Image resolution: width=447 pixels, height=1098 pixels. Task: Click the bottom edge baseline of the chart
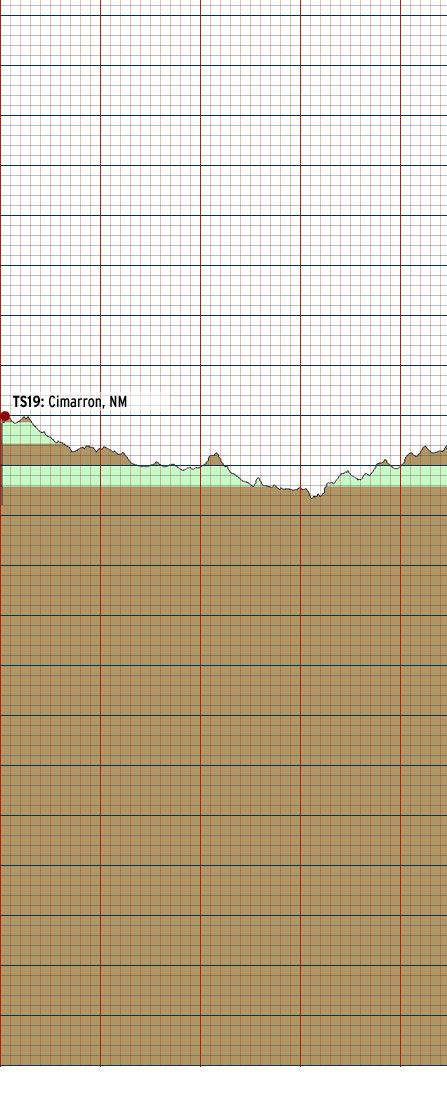tap(224, 1066)
